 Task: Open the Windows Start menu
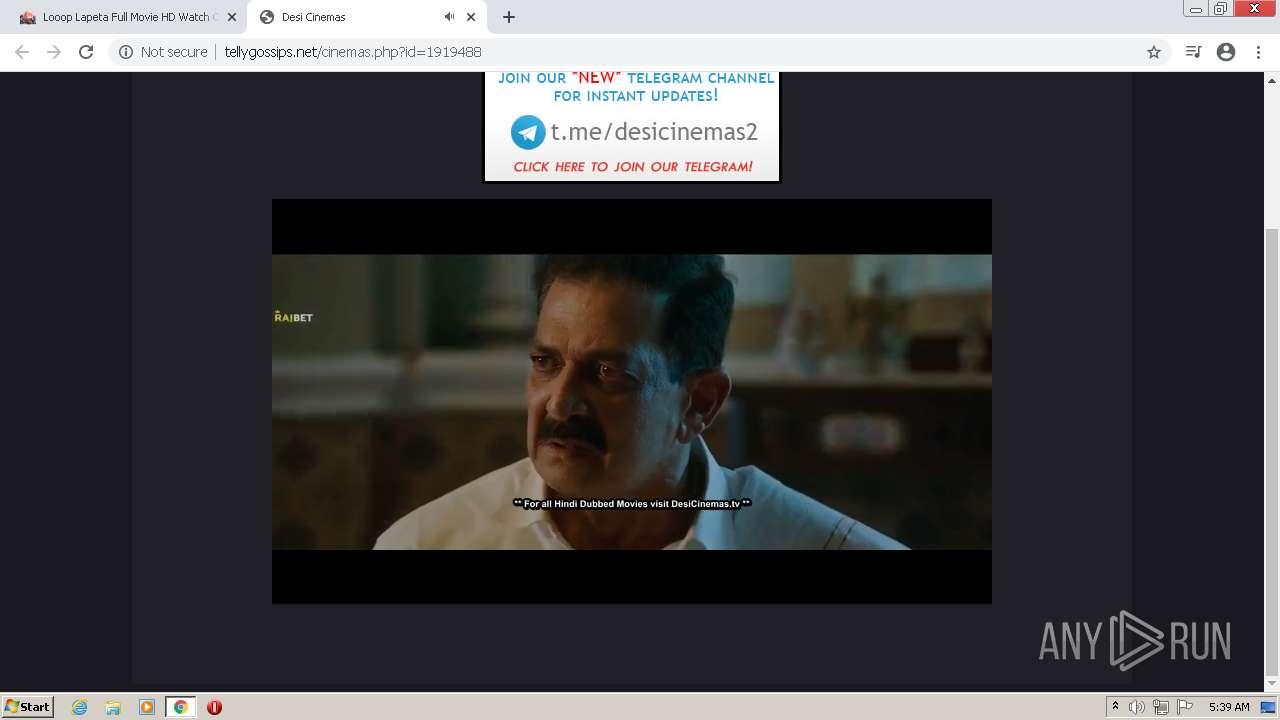pyautogui.click(x=28, y=707)
